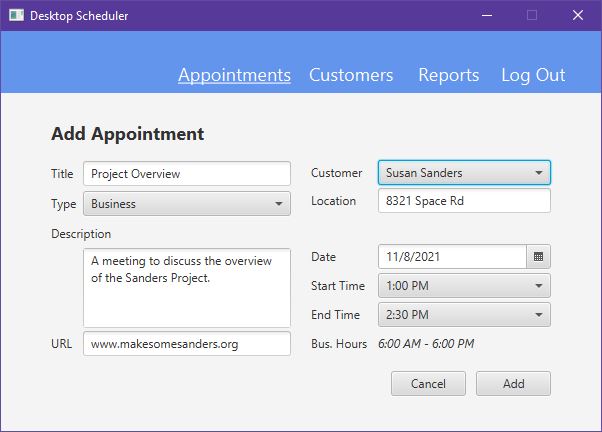The width and height of the screenshot is (602, 432).
Task: Click the Location label
Action: 333,201
